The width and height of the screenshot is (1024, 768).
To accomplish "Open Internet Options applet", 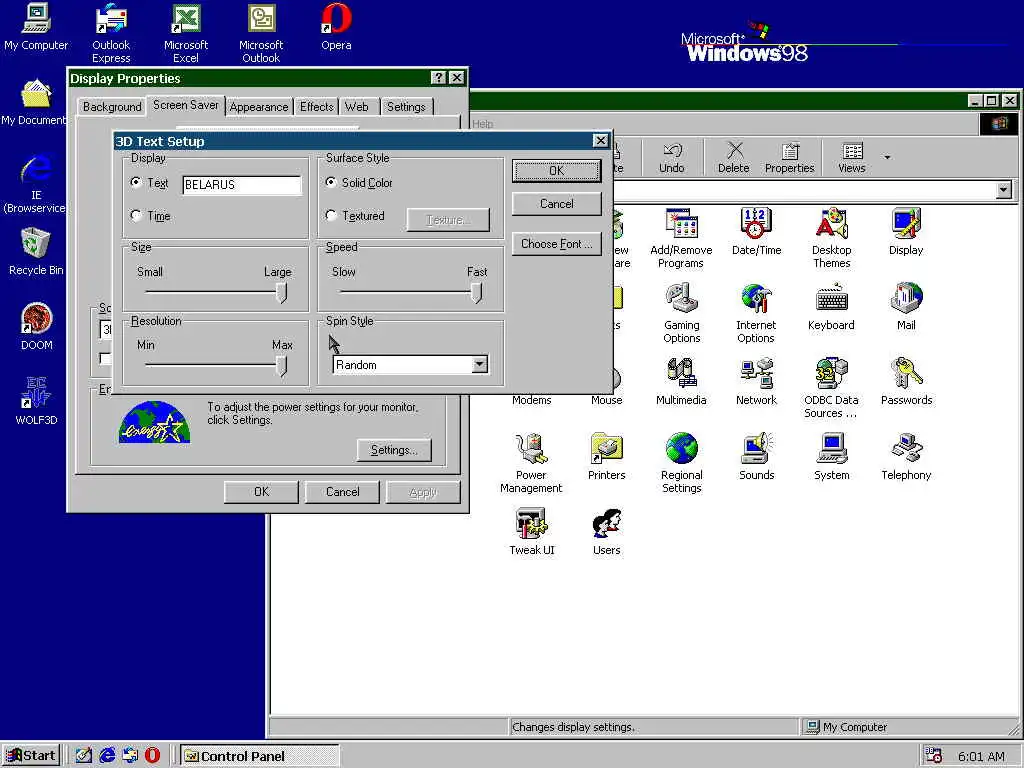I will tap(756, 313).
